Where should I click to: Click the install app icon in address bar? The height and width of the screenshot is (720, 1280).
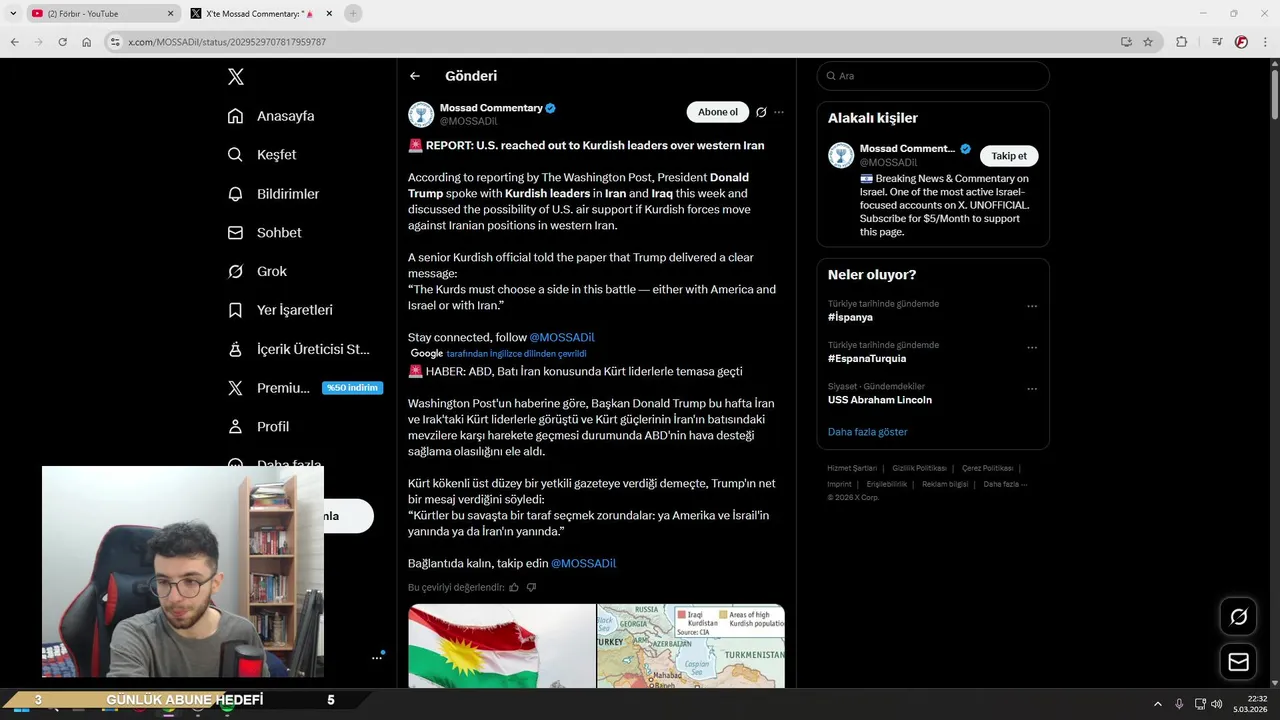(x=1126, y=42)
